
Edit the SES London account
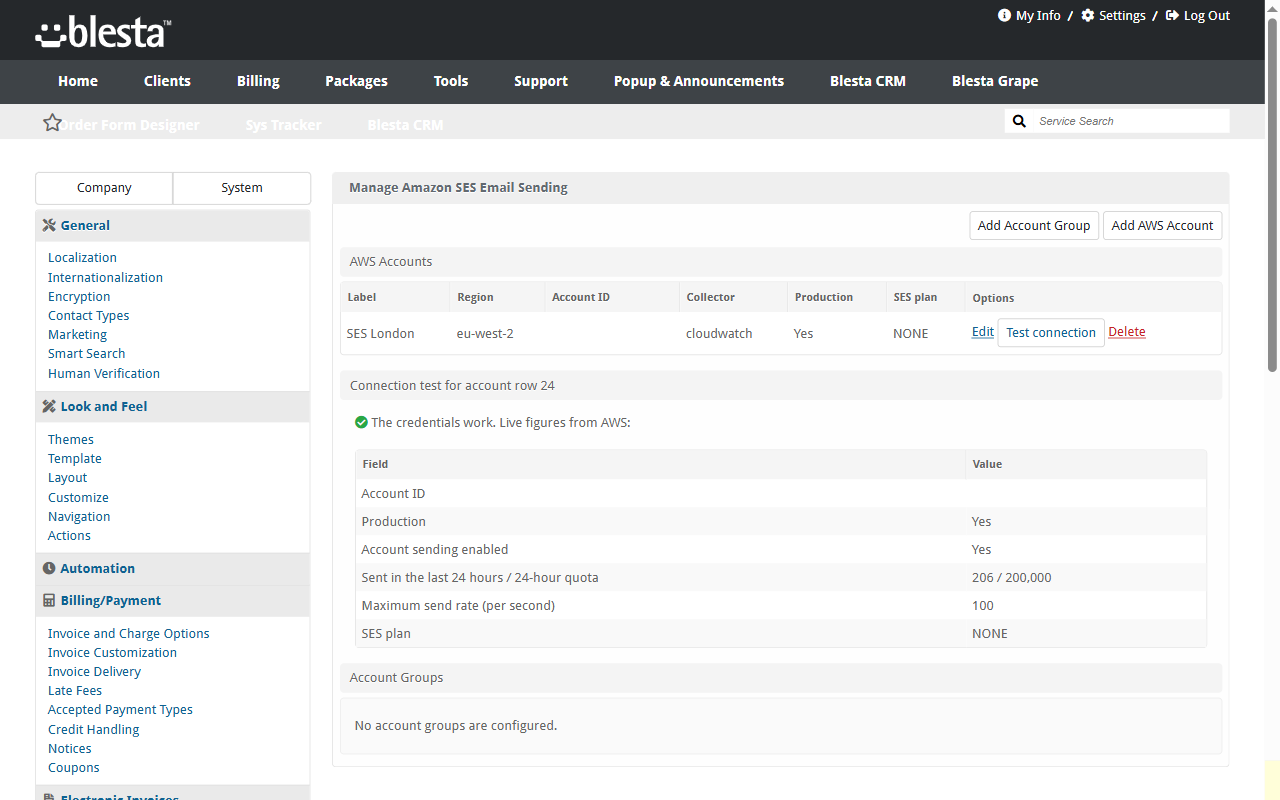(983, 332)
